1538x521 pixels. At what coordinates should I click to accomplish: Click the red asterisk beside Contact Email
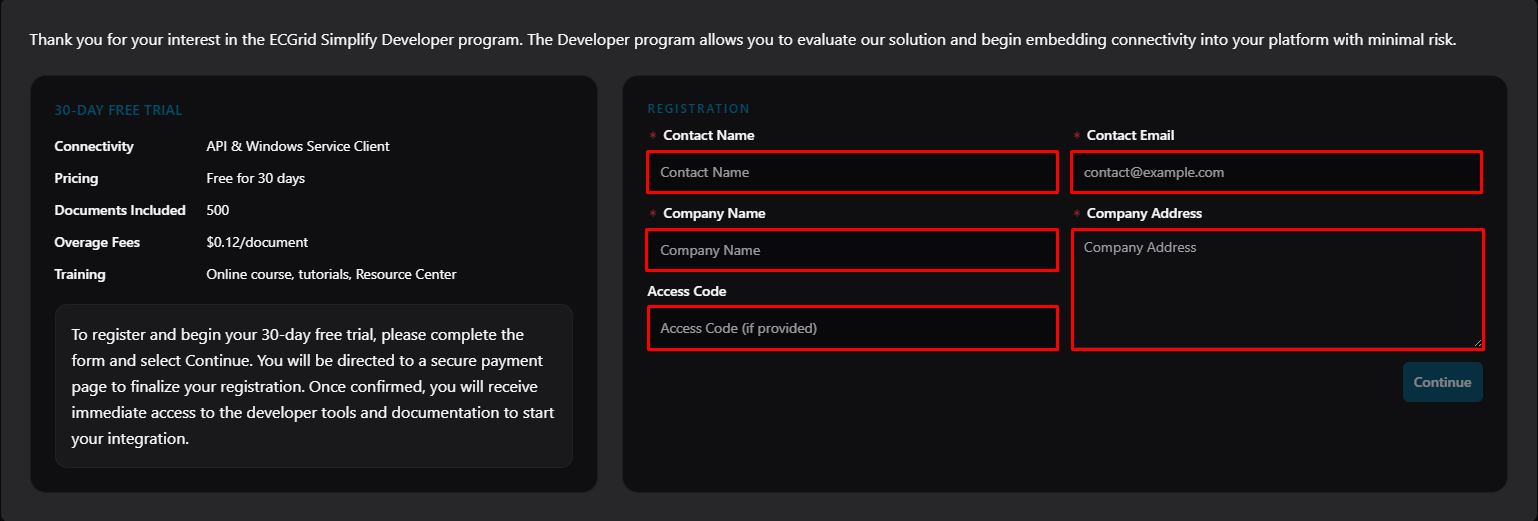pos(1077,136)
